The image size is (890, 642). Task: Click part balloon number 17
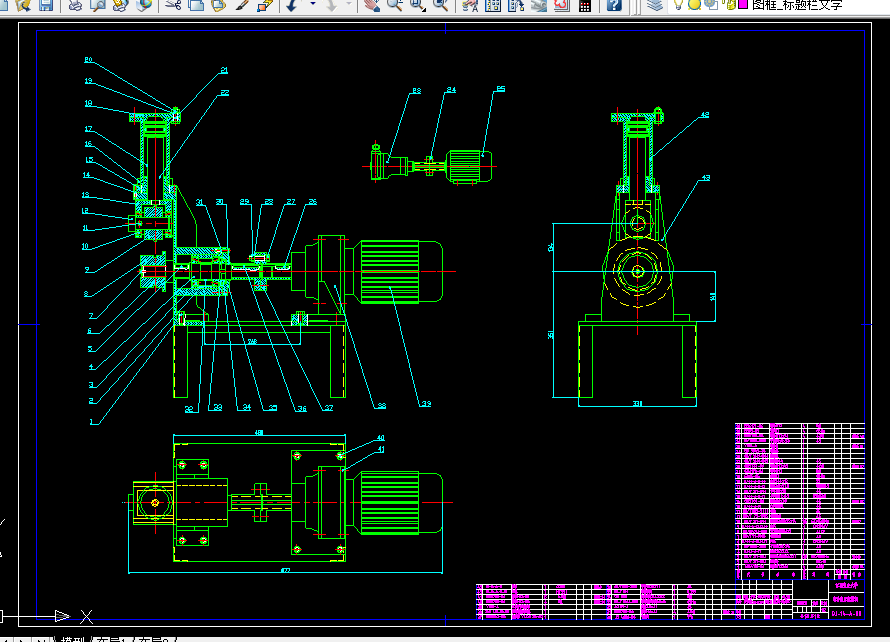coord(89,129)
